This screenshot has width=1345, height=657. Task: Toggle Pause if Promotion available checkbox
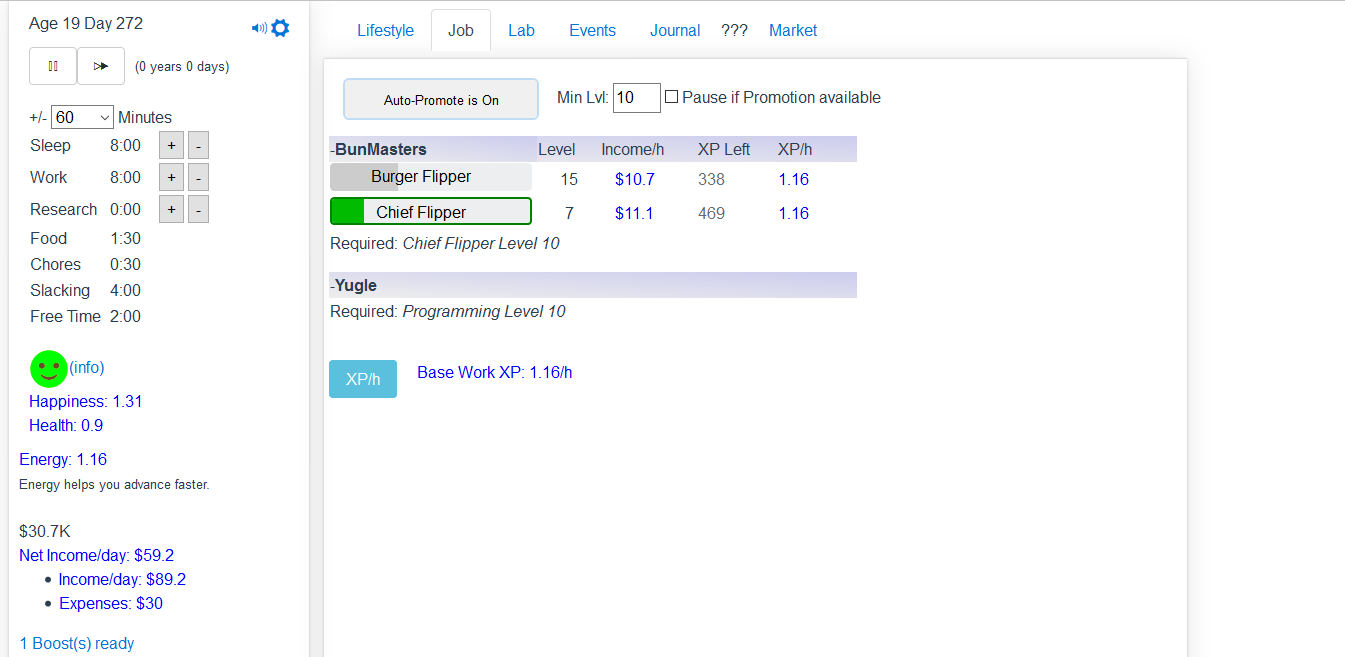coord(672,97)
